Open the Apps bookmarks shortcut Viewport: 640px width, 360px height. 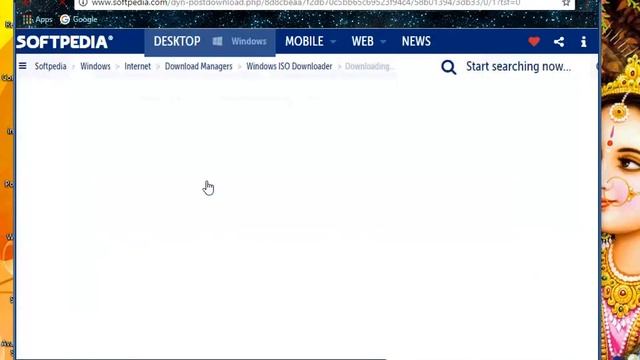click(38, 20)
